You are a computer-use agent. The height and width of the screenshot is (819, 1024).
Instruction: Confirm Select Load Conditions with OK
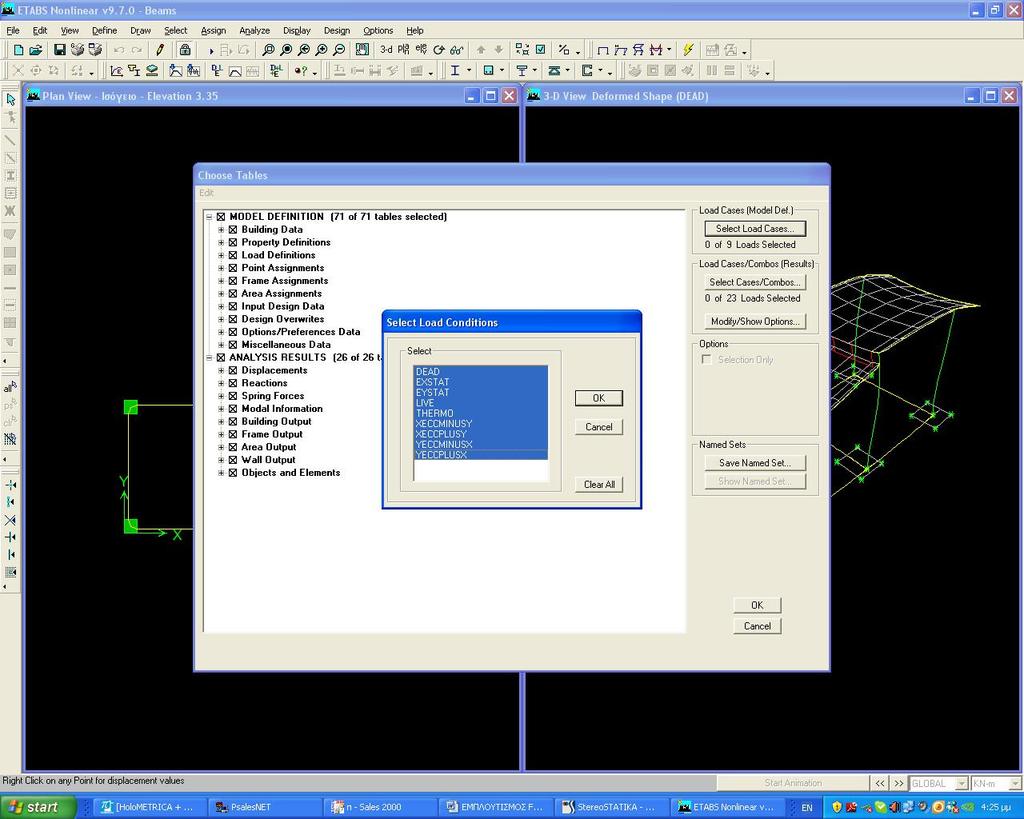tap(599, 398)
